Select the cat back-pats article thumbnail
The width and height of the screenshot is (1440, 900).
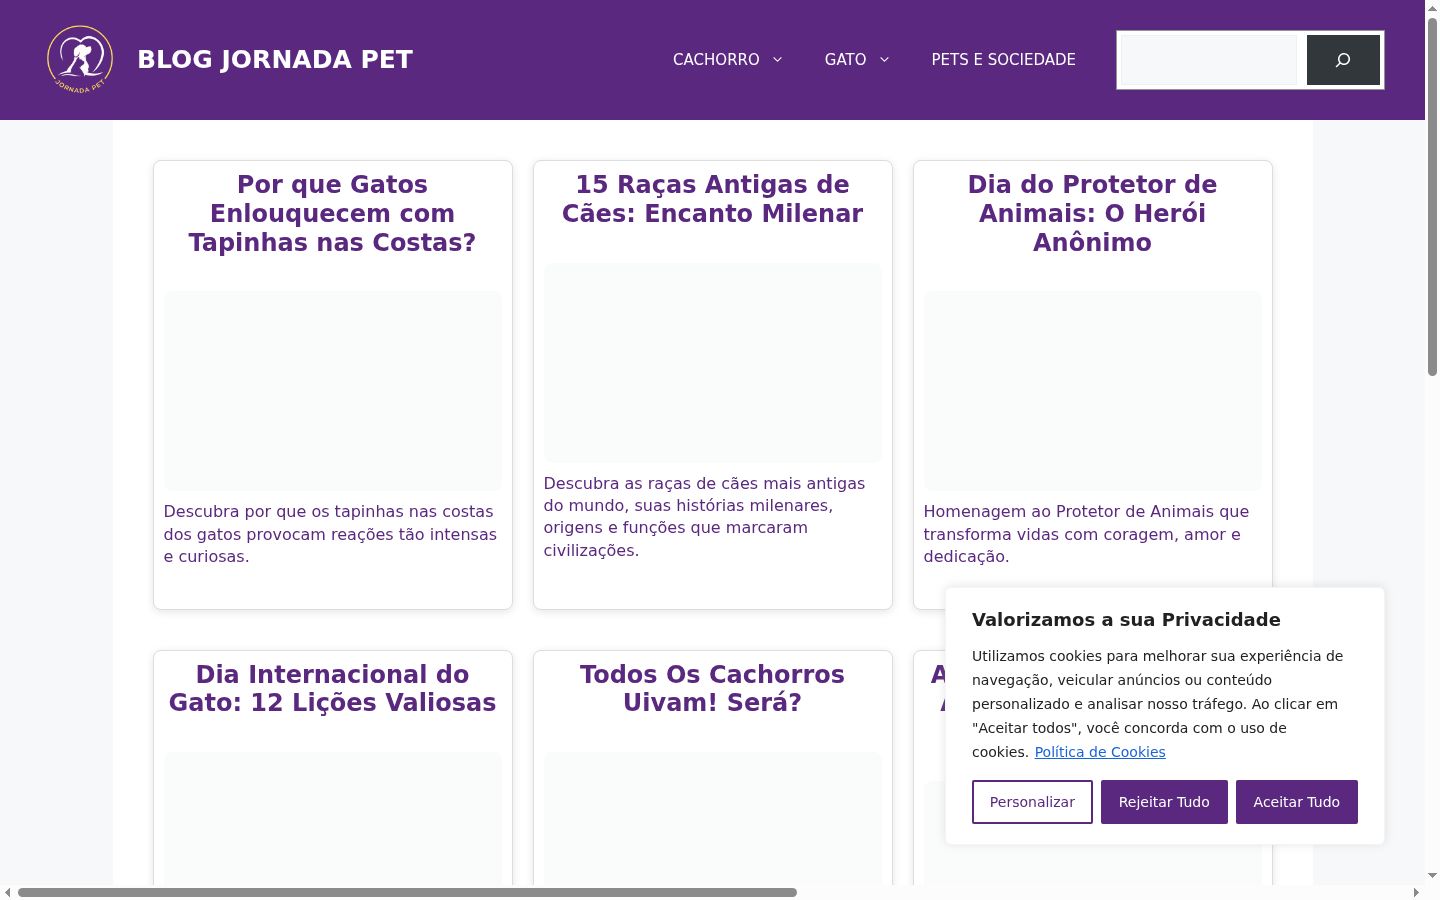point(333,390)
